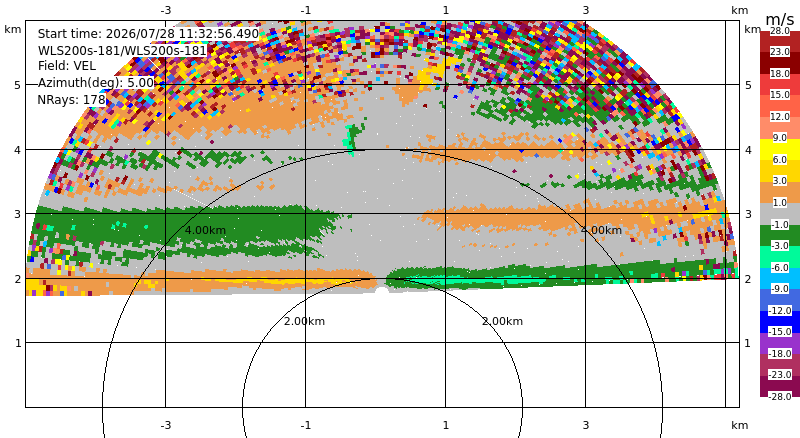
Task: Click the -28.0 m/s bottom colorbar label
Action: 780,397
